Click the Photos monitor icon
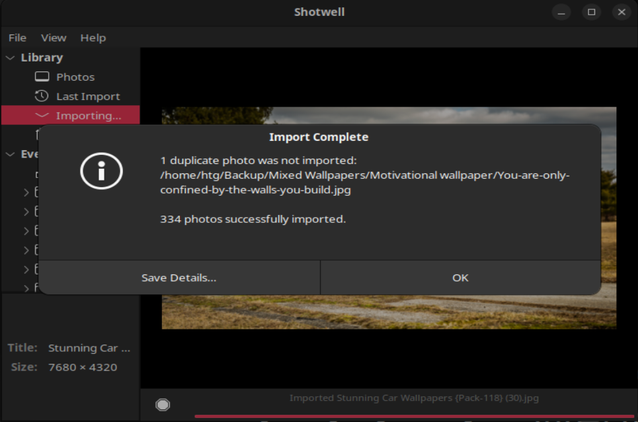638x422 pixels. tap(42, 77)
